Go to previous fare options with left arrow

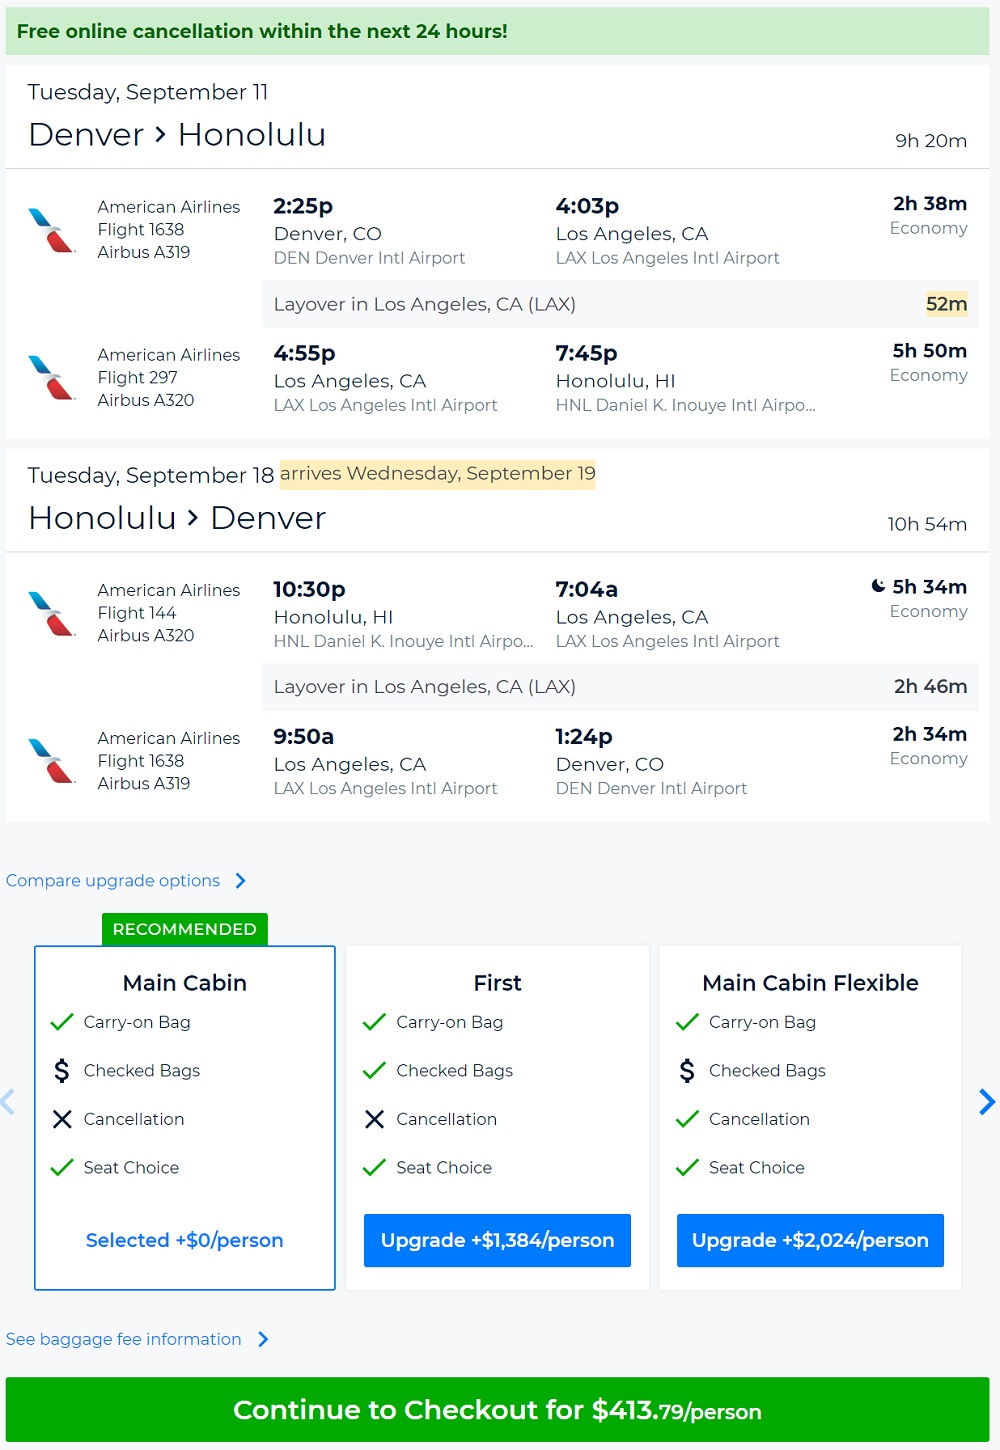point(8,1102)
